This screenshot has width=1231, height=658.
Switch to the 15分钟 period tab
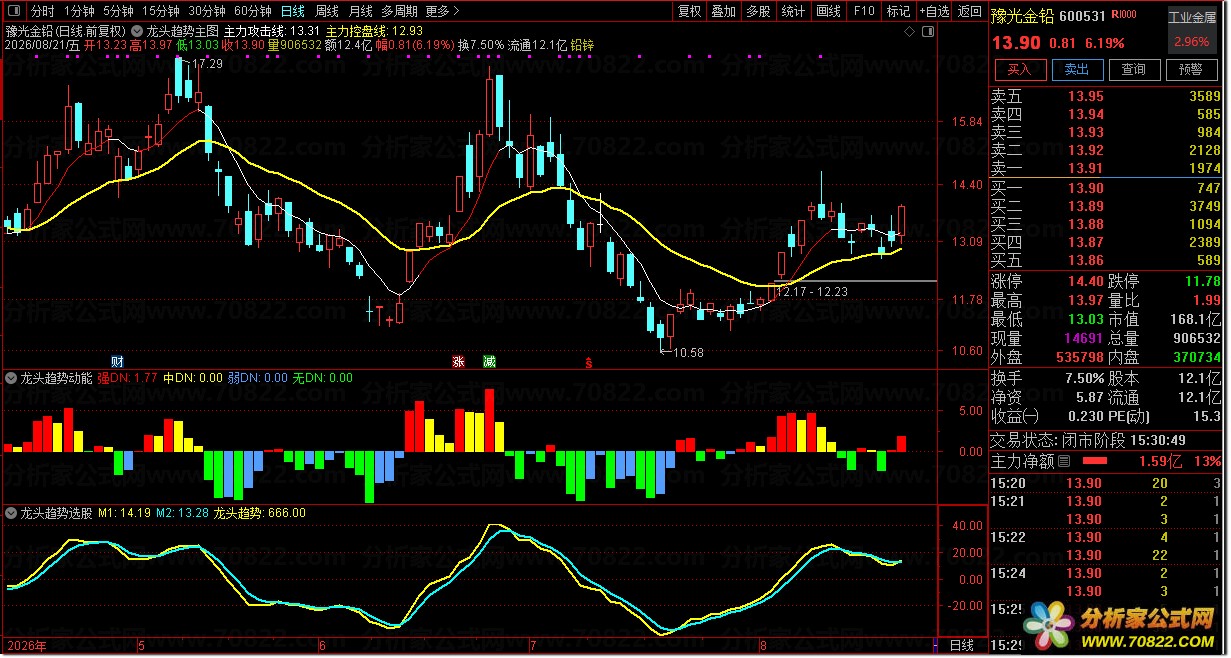click(x=160, y=12)
